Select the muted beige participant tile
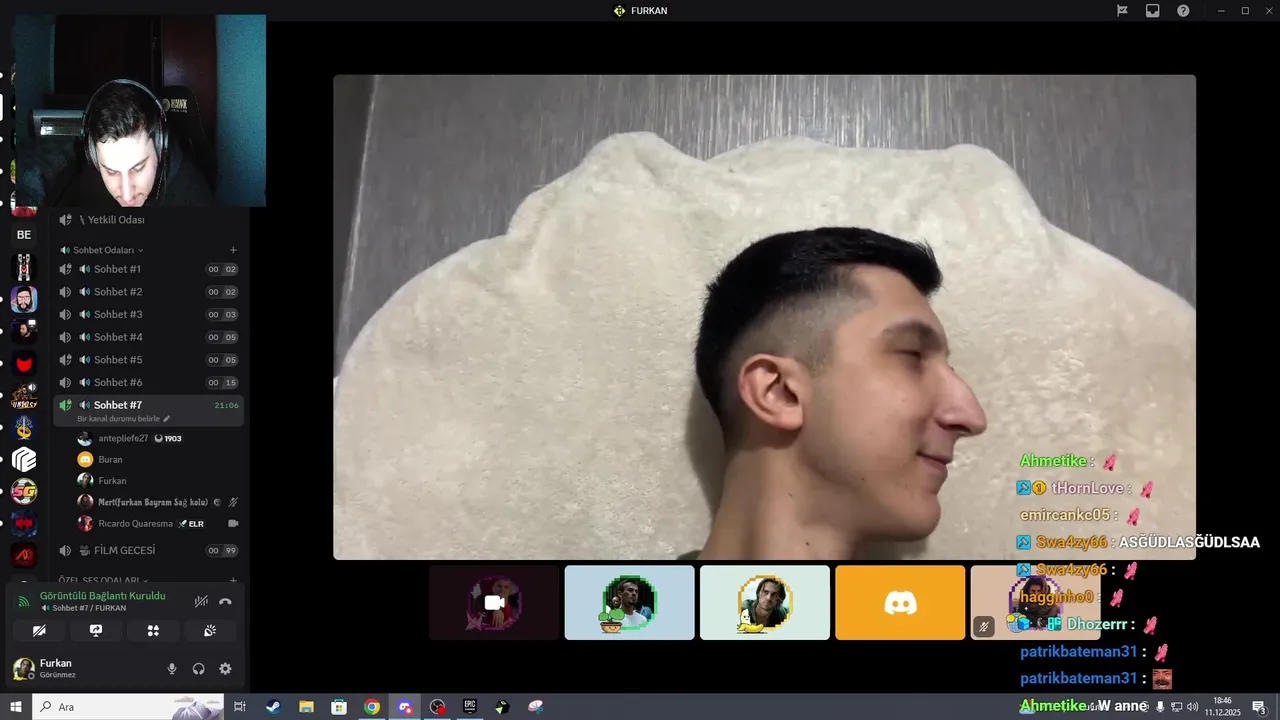This screenshot has height=720, width=1280. [x=1035, y=602]
